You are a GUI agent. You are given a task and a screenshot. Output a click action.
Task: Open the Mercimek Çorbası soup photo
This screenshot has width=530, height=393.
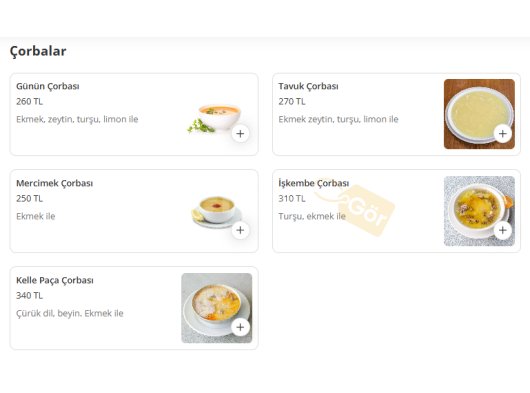point(217,212)
